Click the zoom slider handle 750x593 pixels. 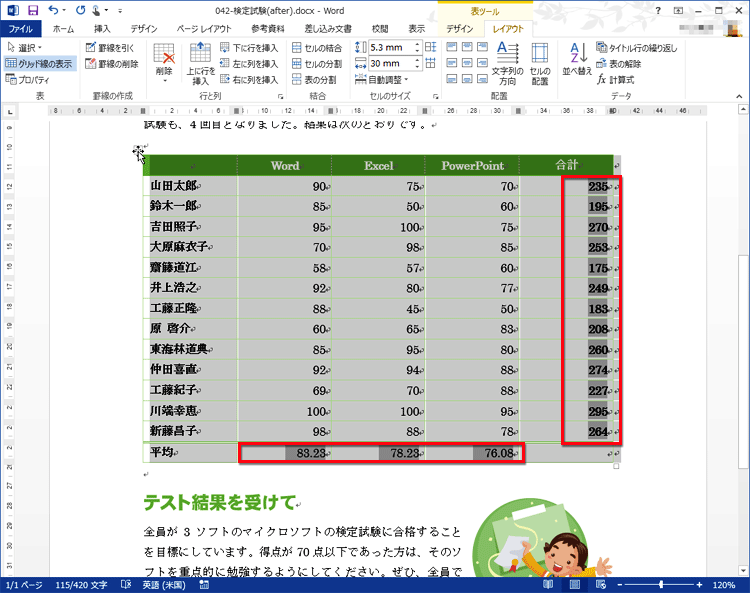(x=661, y=584)
